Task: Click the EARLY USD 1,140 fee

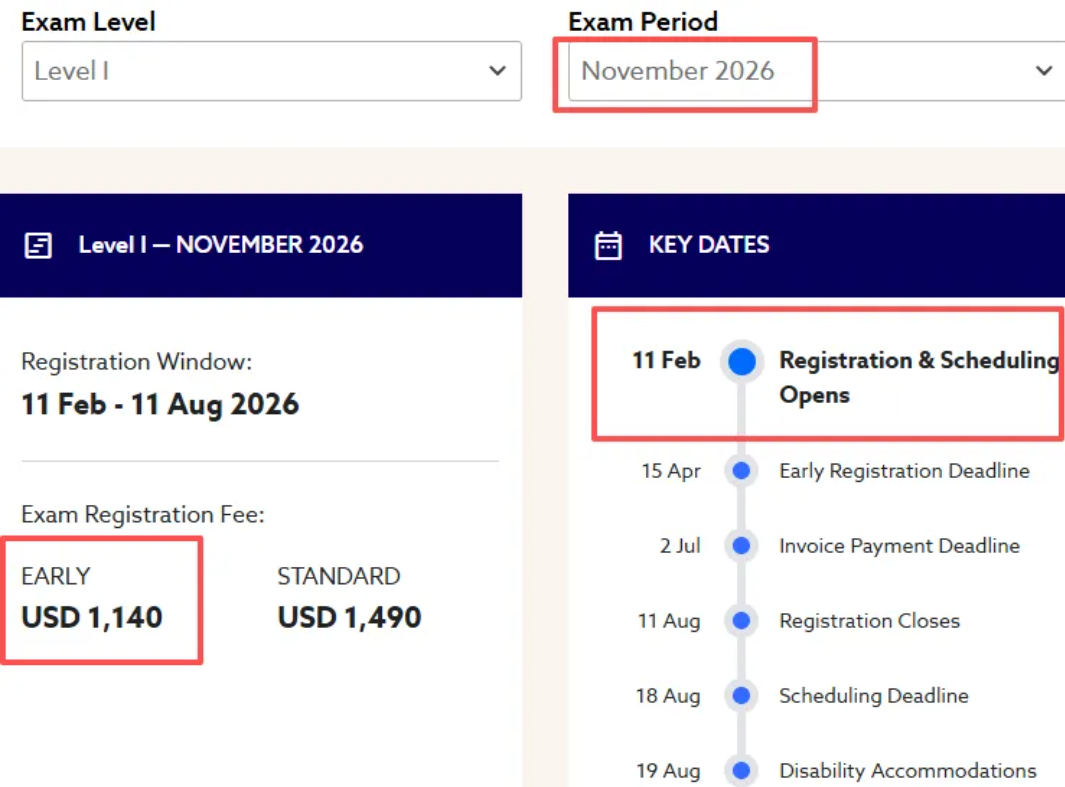Action: (x=92, y=617)
